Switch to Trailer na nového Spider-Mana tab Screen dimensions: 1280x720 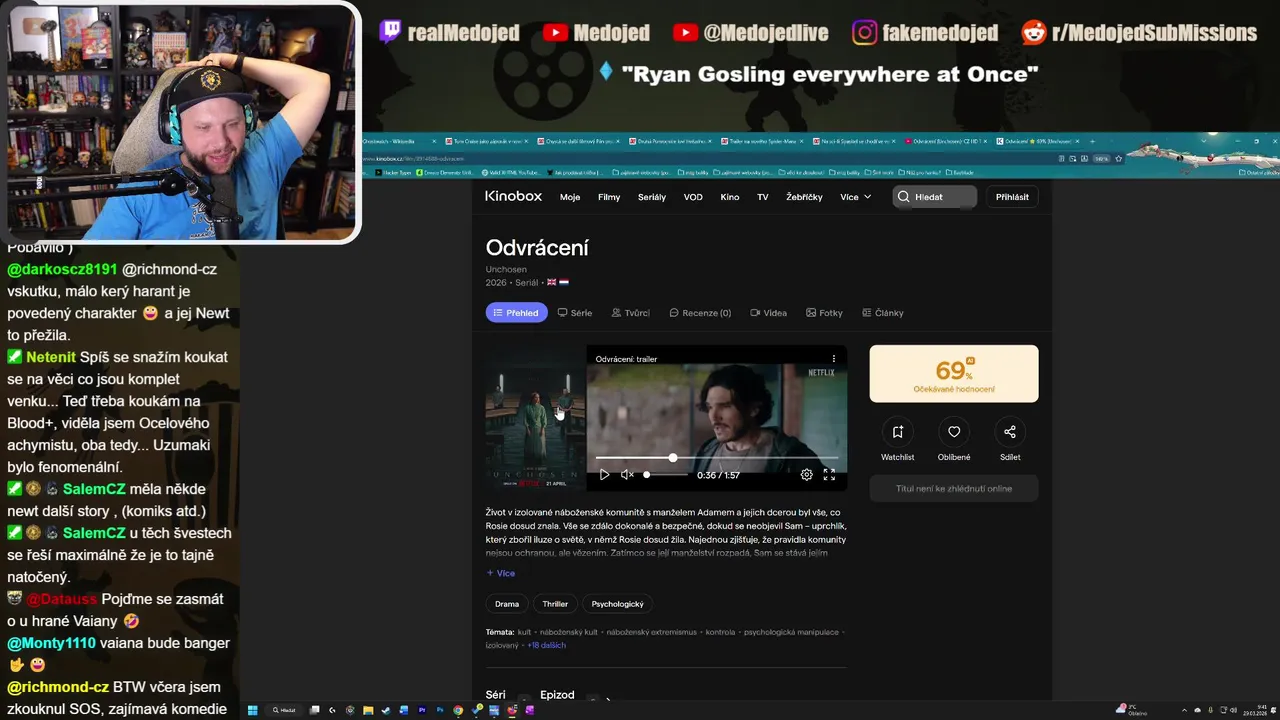click(x=763, y=141)
